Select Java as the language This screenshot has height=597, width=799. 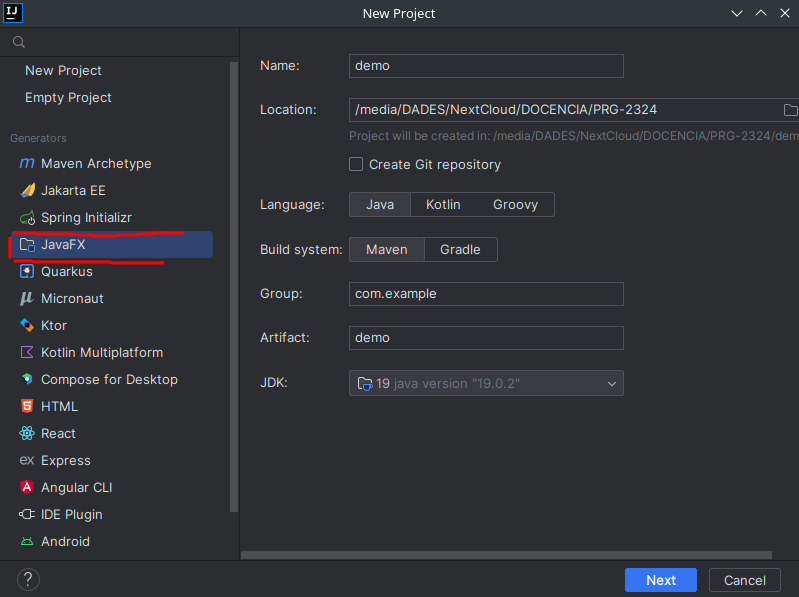click(380, 205)
